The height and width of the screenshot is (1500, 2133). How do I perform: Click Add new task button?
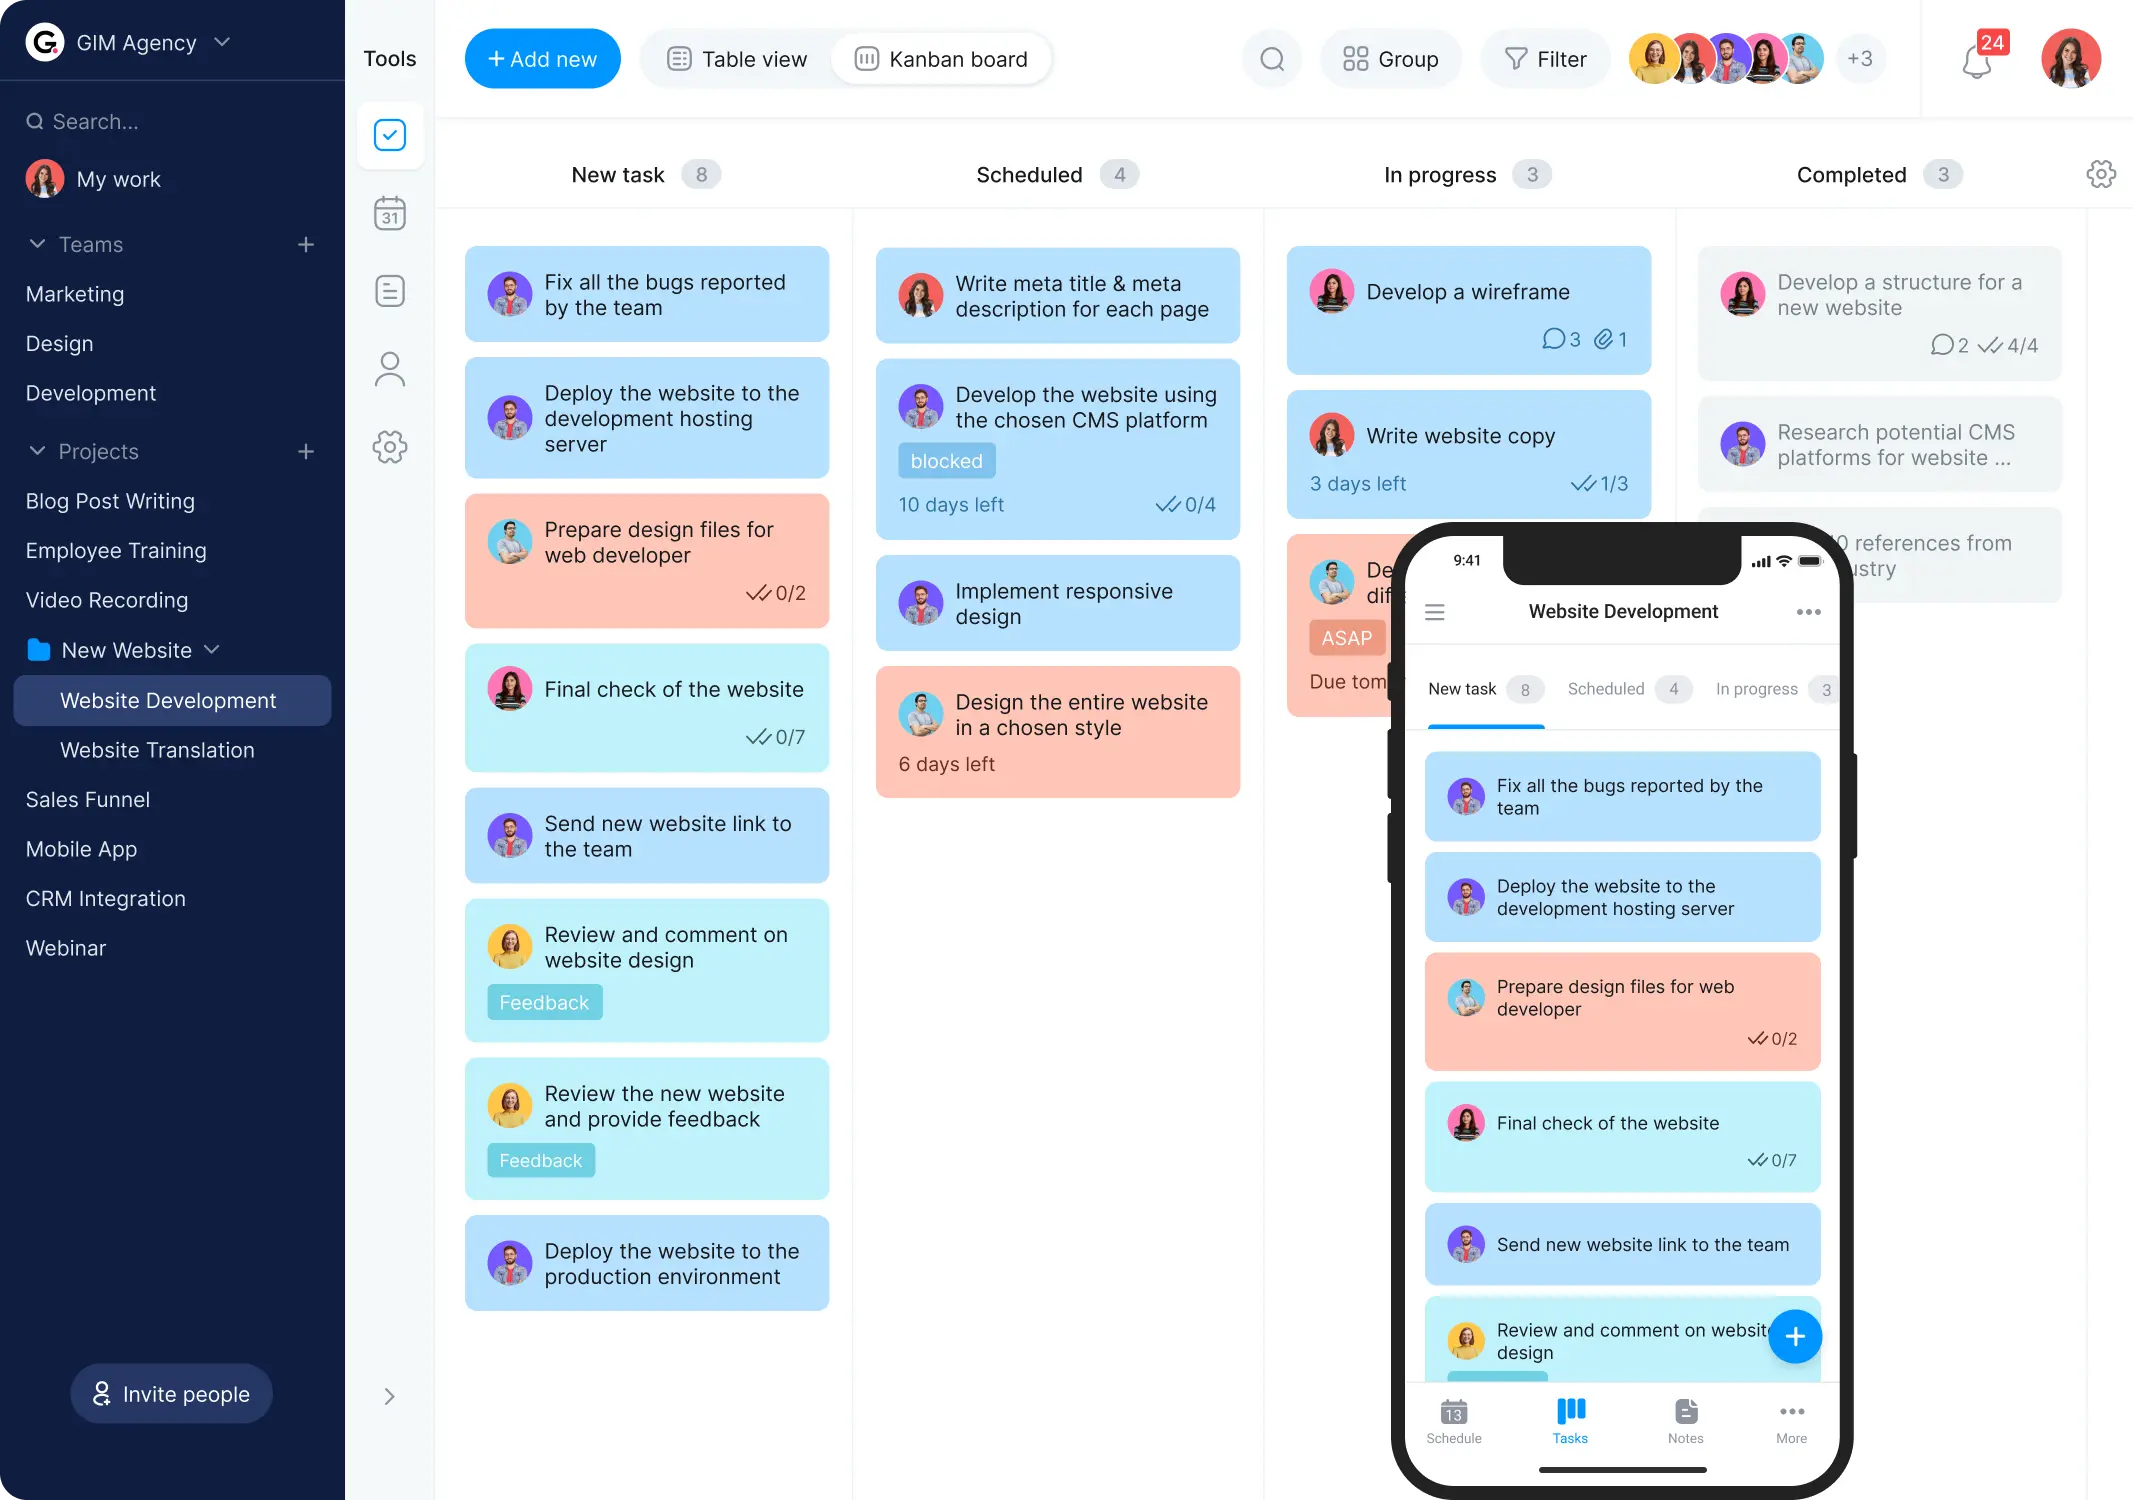[x=542, y=58]
